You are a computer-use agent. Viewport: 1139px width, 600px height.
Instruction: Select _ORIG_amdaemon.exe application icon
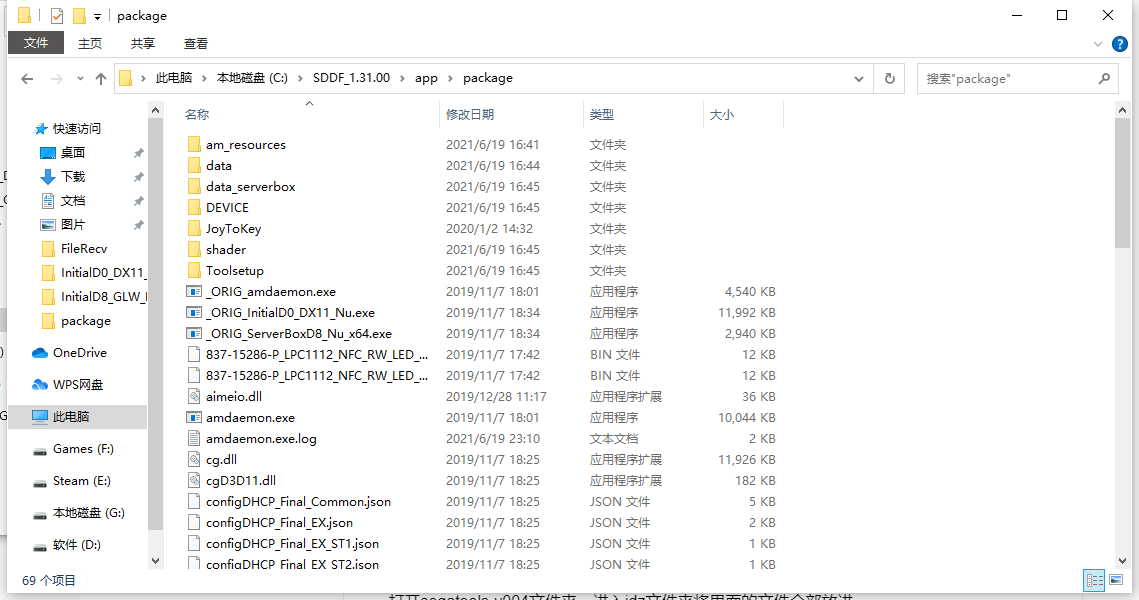coord(194,291)
